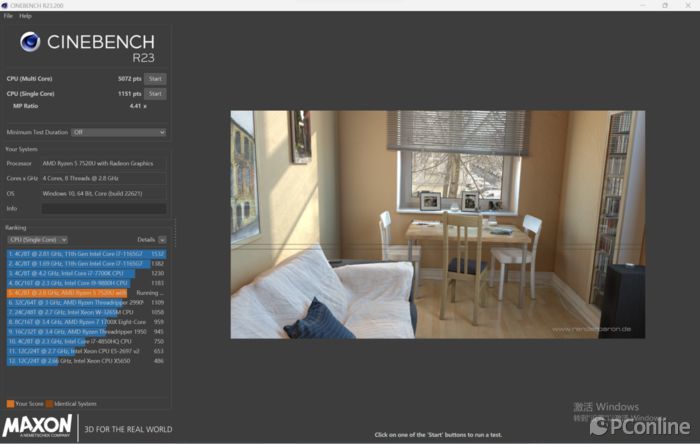This screenshot has height=444, width=700.
Task: Select ranking row 4 Intel Core i9-9880H
Action: coord(86,283)
